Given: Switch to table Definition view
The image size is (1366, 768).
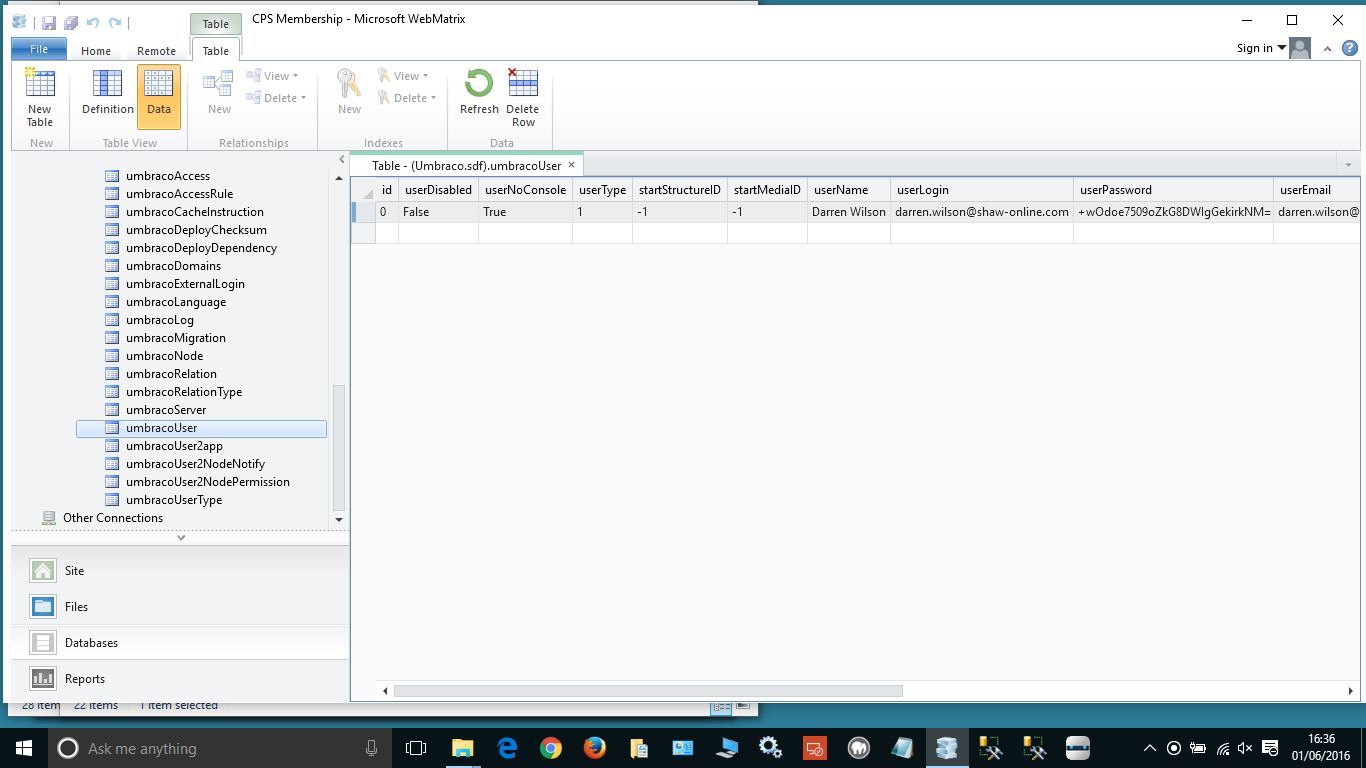Looking at the screenshot, I should [107, 97].
